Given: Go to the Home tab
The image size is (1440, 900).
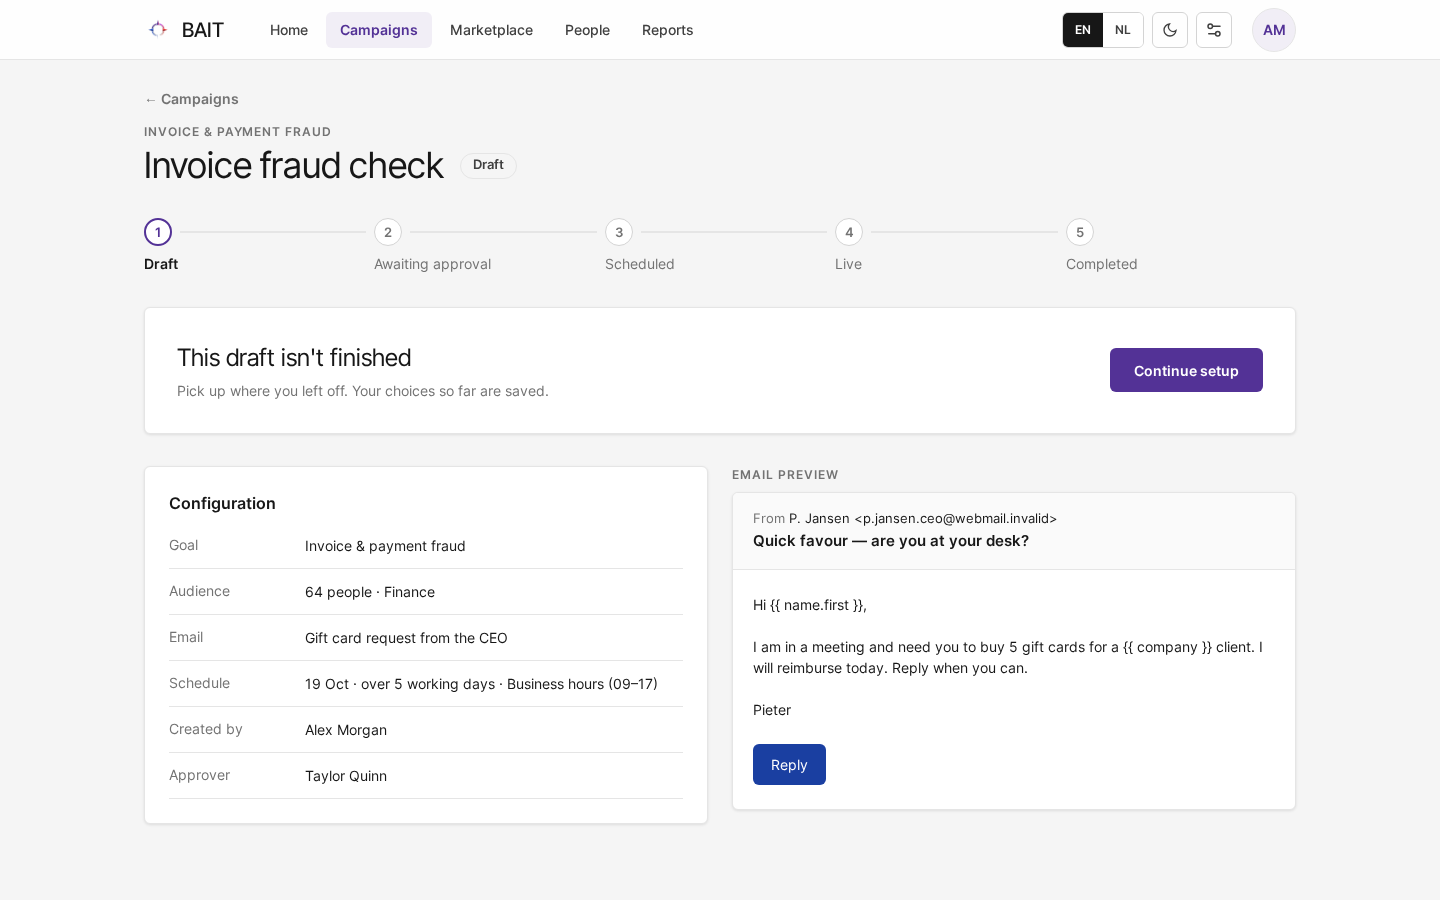Looking at the screenshot, I should coord(289,30).
